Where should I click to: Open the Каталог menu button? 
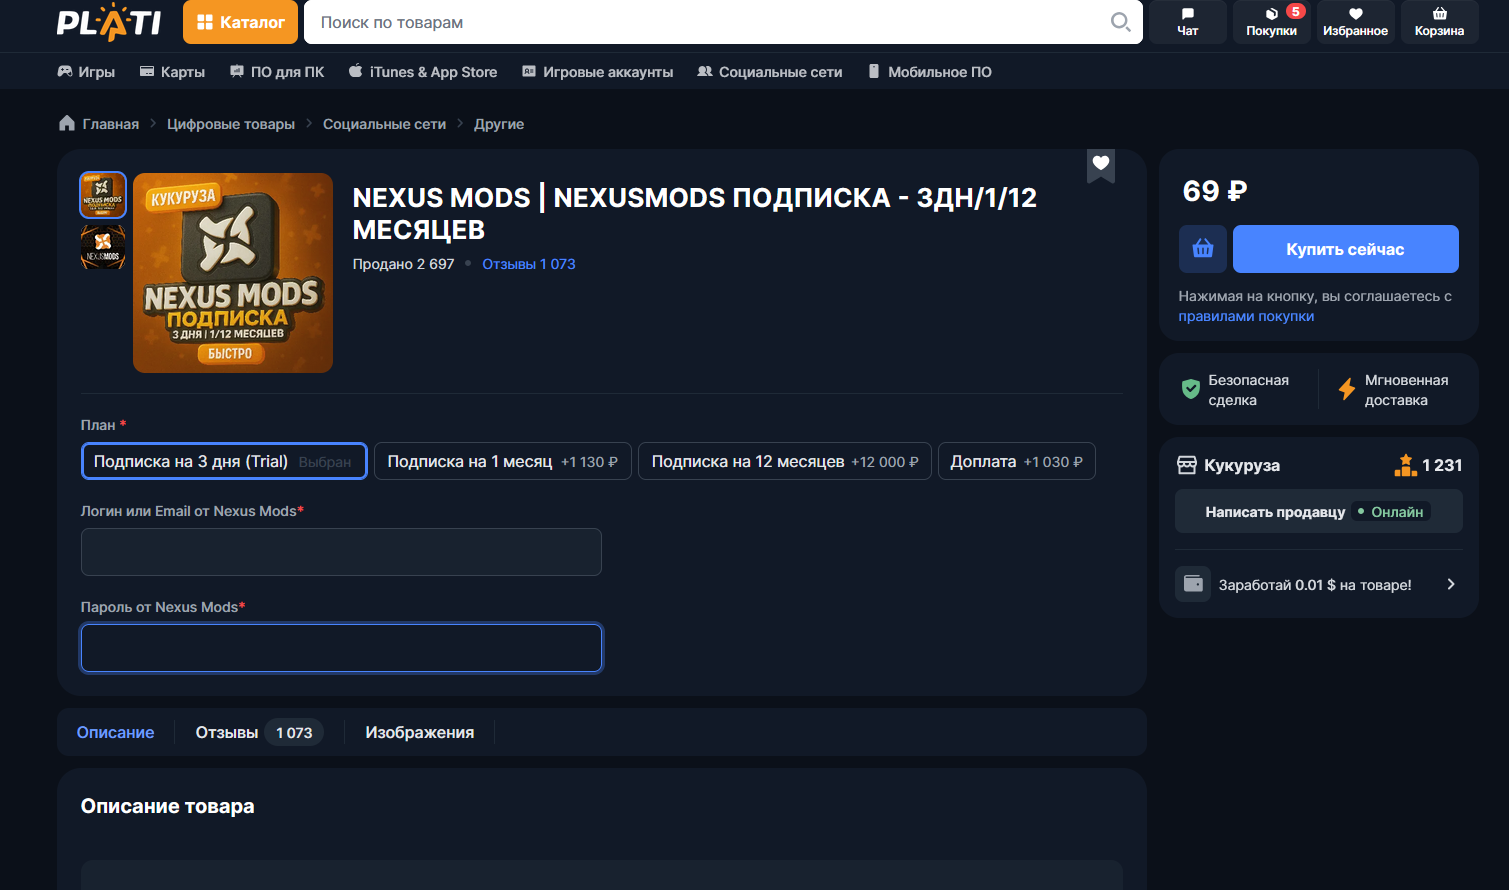coord(240,22)
